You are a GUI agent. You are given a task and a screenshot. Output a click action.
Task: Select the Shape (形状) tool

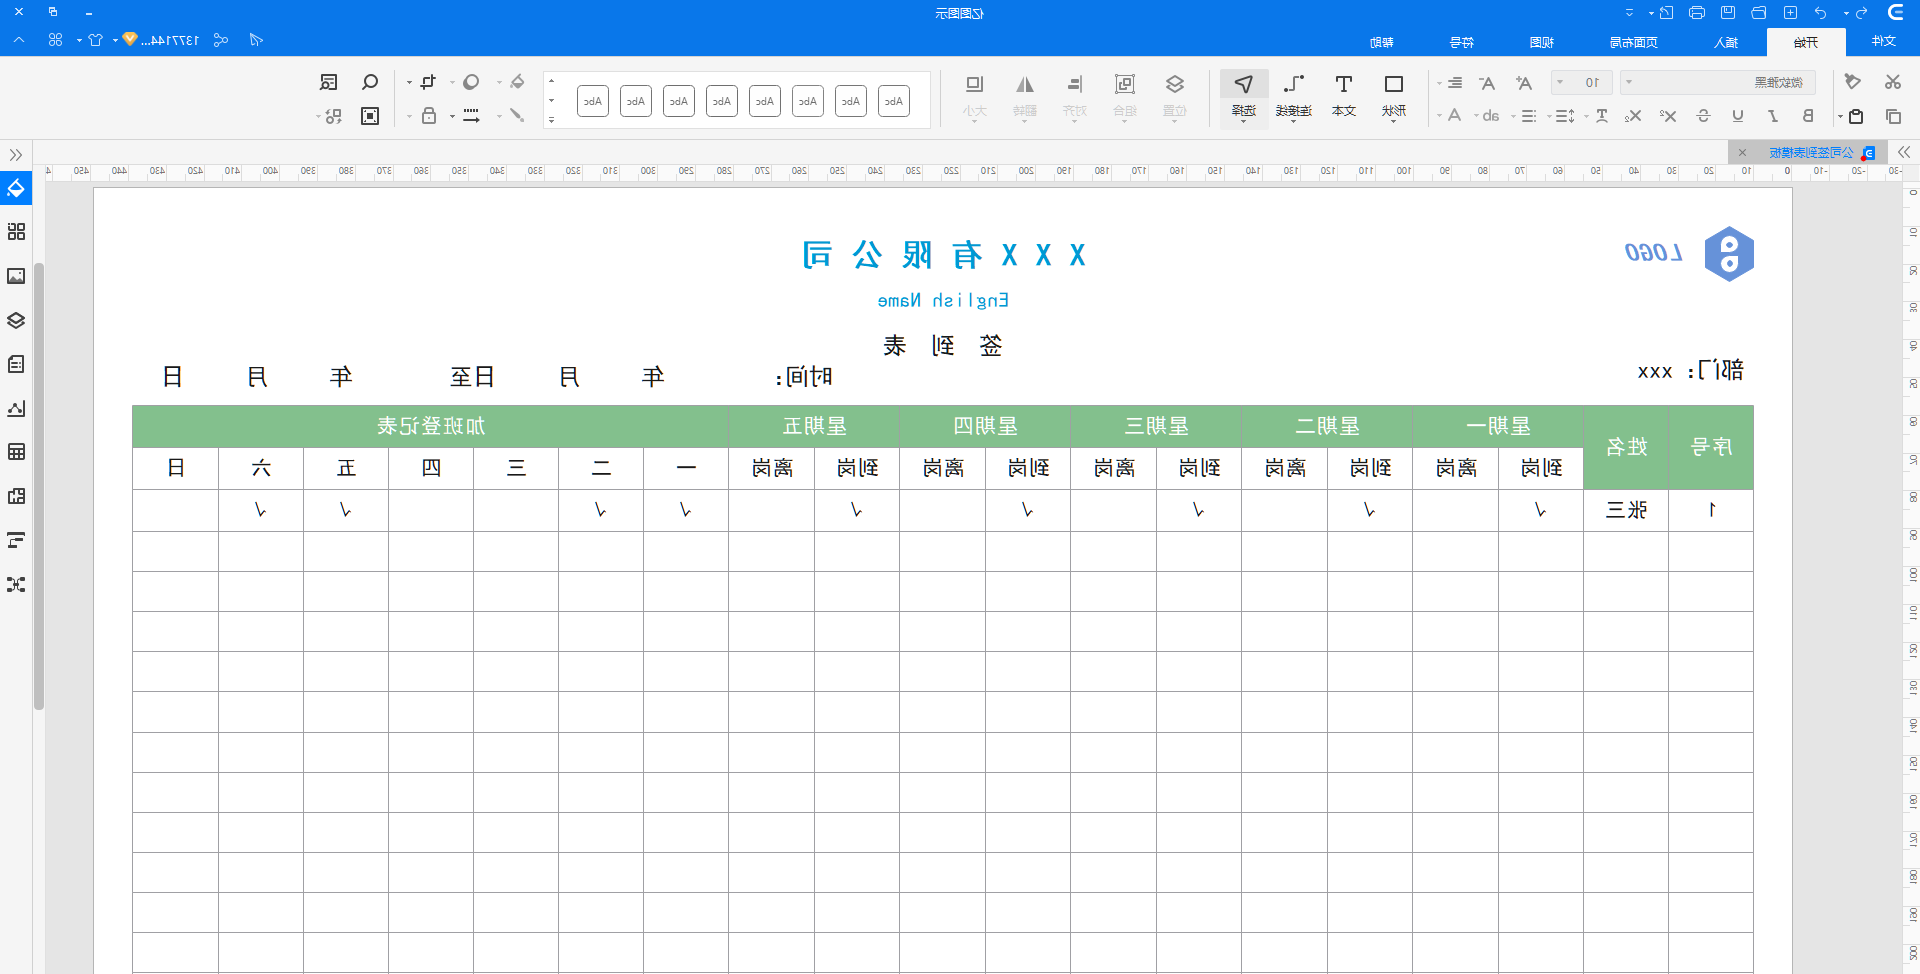pyautogui.click(x=1394, y=96)
